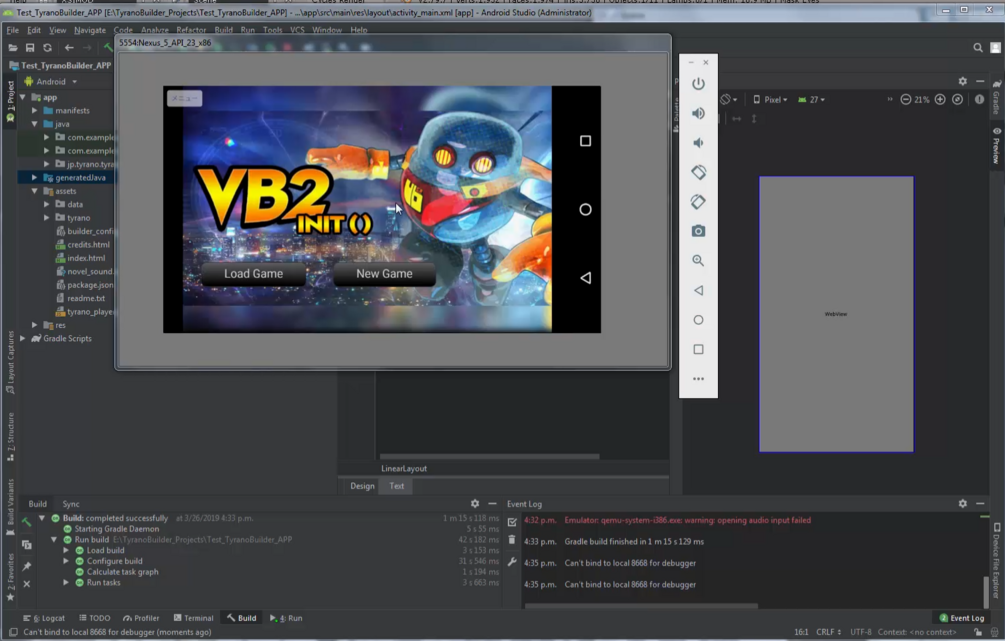Collapse the app module tree node
The image size is (1005, 641).
click(x=22, y=97)
